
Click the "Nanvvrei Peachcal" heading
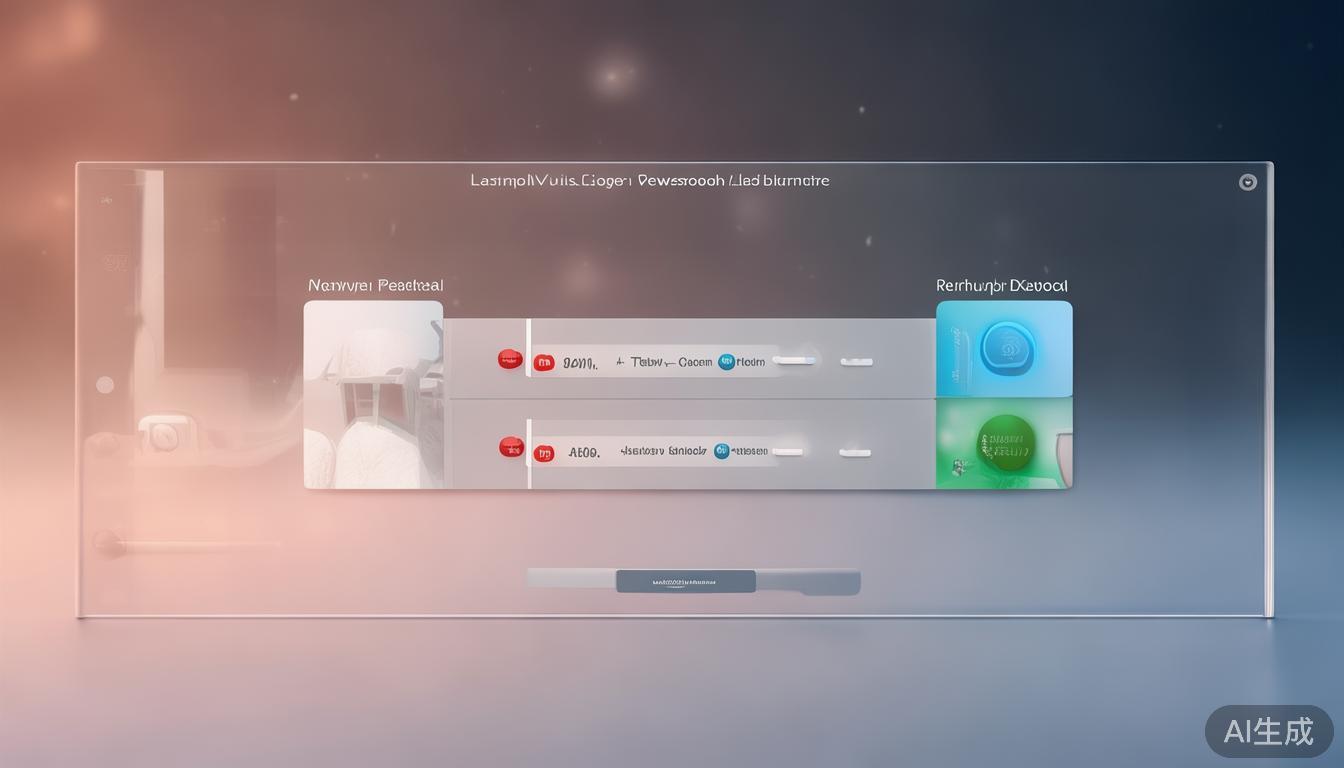pyautogui.click(x=375, y=286)
